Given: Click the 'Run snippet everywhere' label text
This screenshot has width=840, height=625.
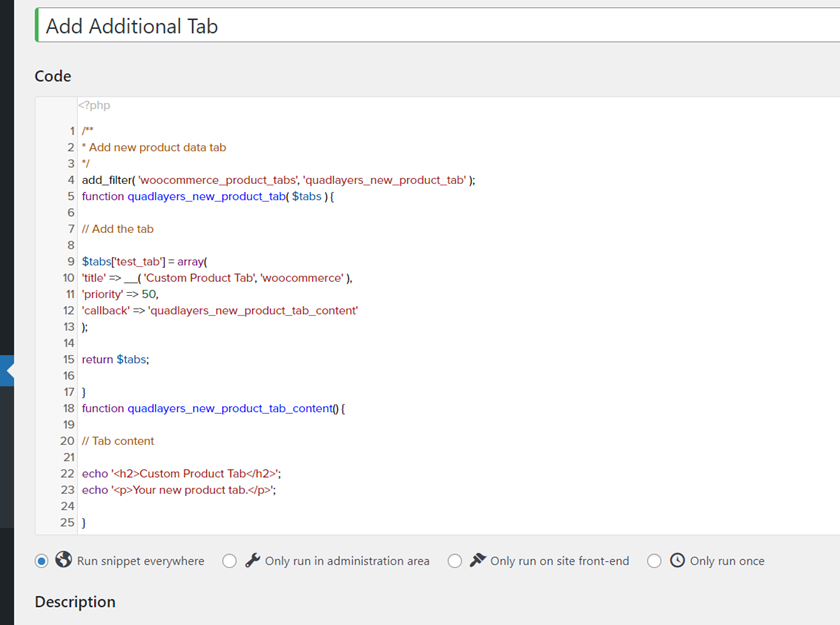Looking at the screenshot, I should pyautogui.click(x=140, y=561).
